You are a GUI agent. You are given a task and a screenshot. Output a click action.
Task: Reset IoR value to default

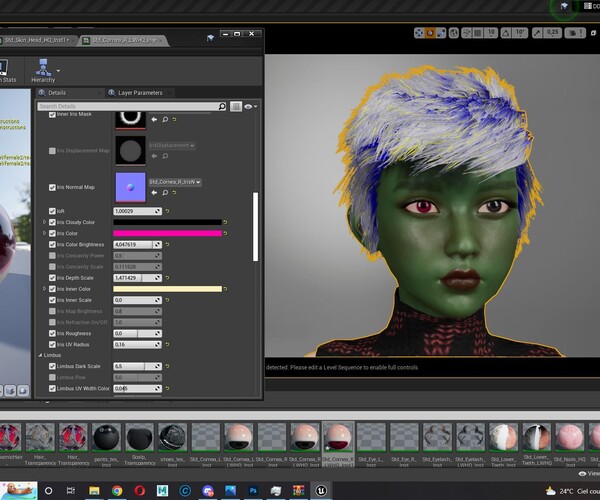[167, 211]
